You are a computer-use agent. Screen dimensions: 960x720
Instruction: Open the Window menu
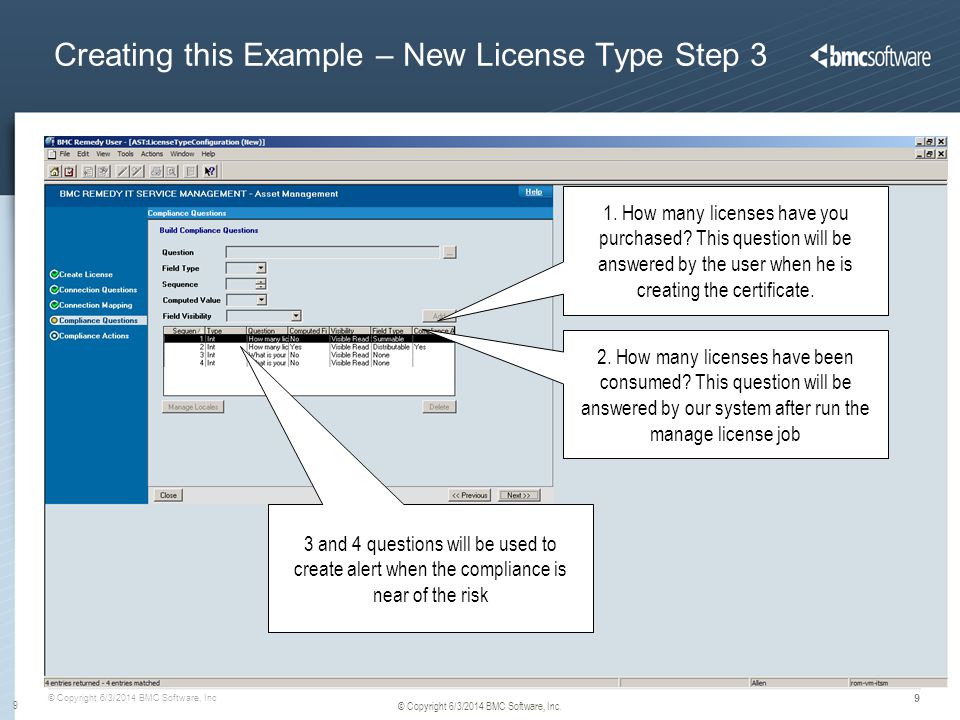[x=182, y=154]
